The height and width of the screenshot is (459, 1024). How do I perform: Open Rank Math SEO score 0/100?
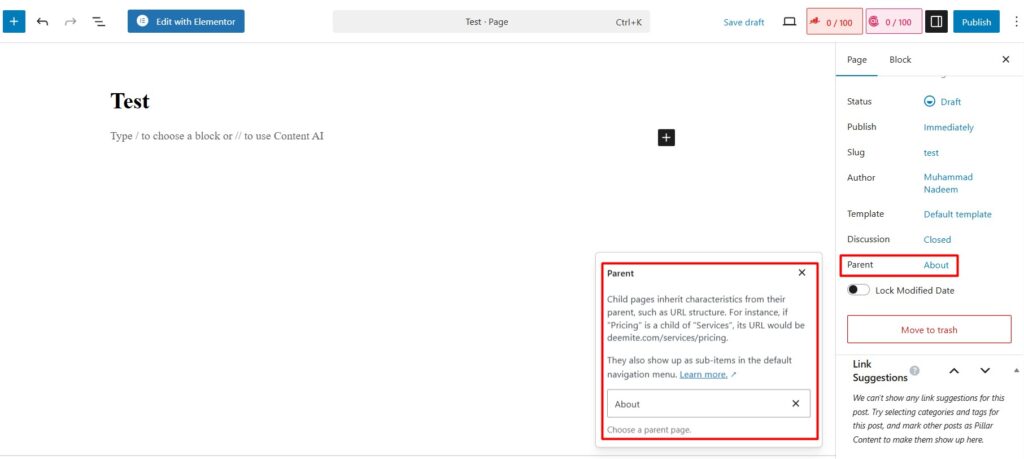[835, 22]
